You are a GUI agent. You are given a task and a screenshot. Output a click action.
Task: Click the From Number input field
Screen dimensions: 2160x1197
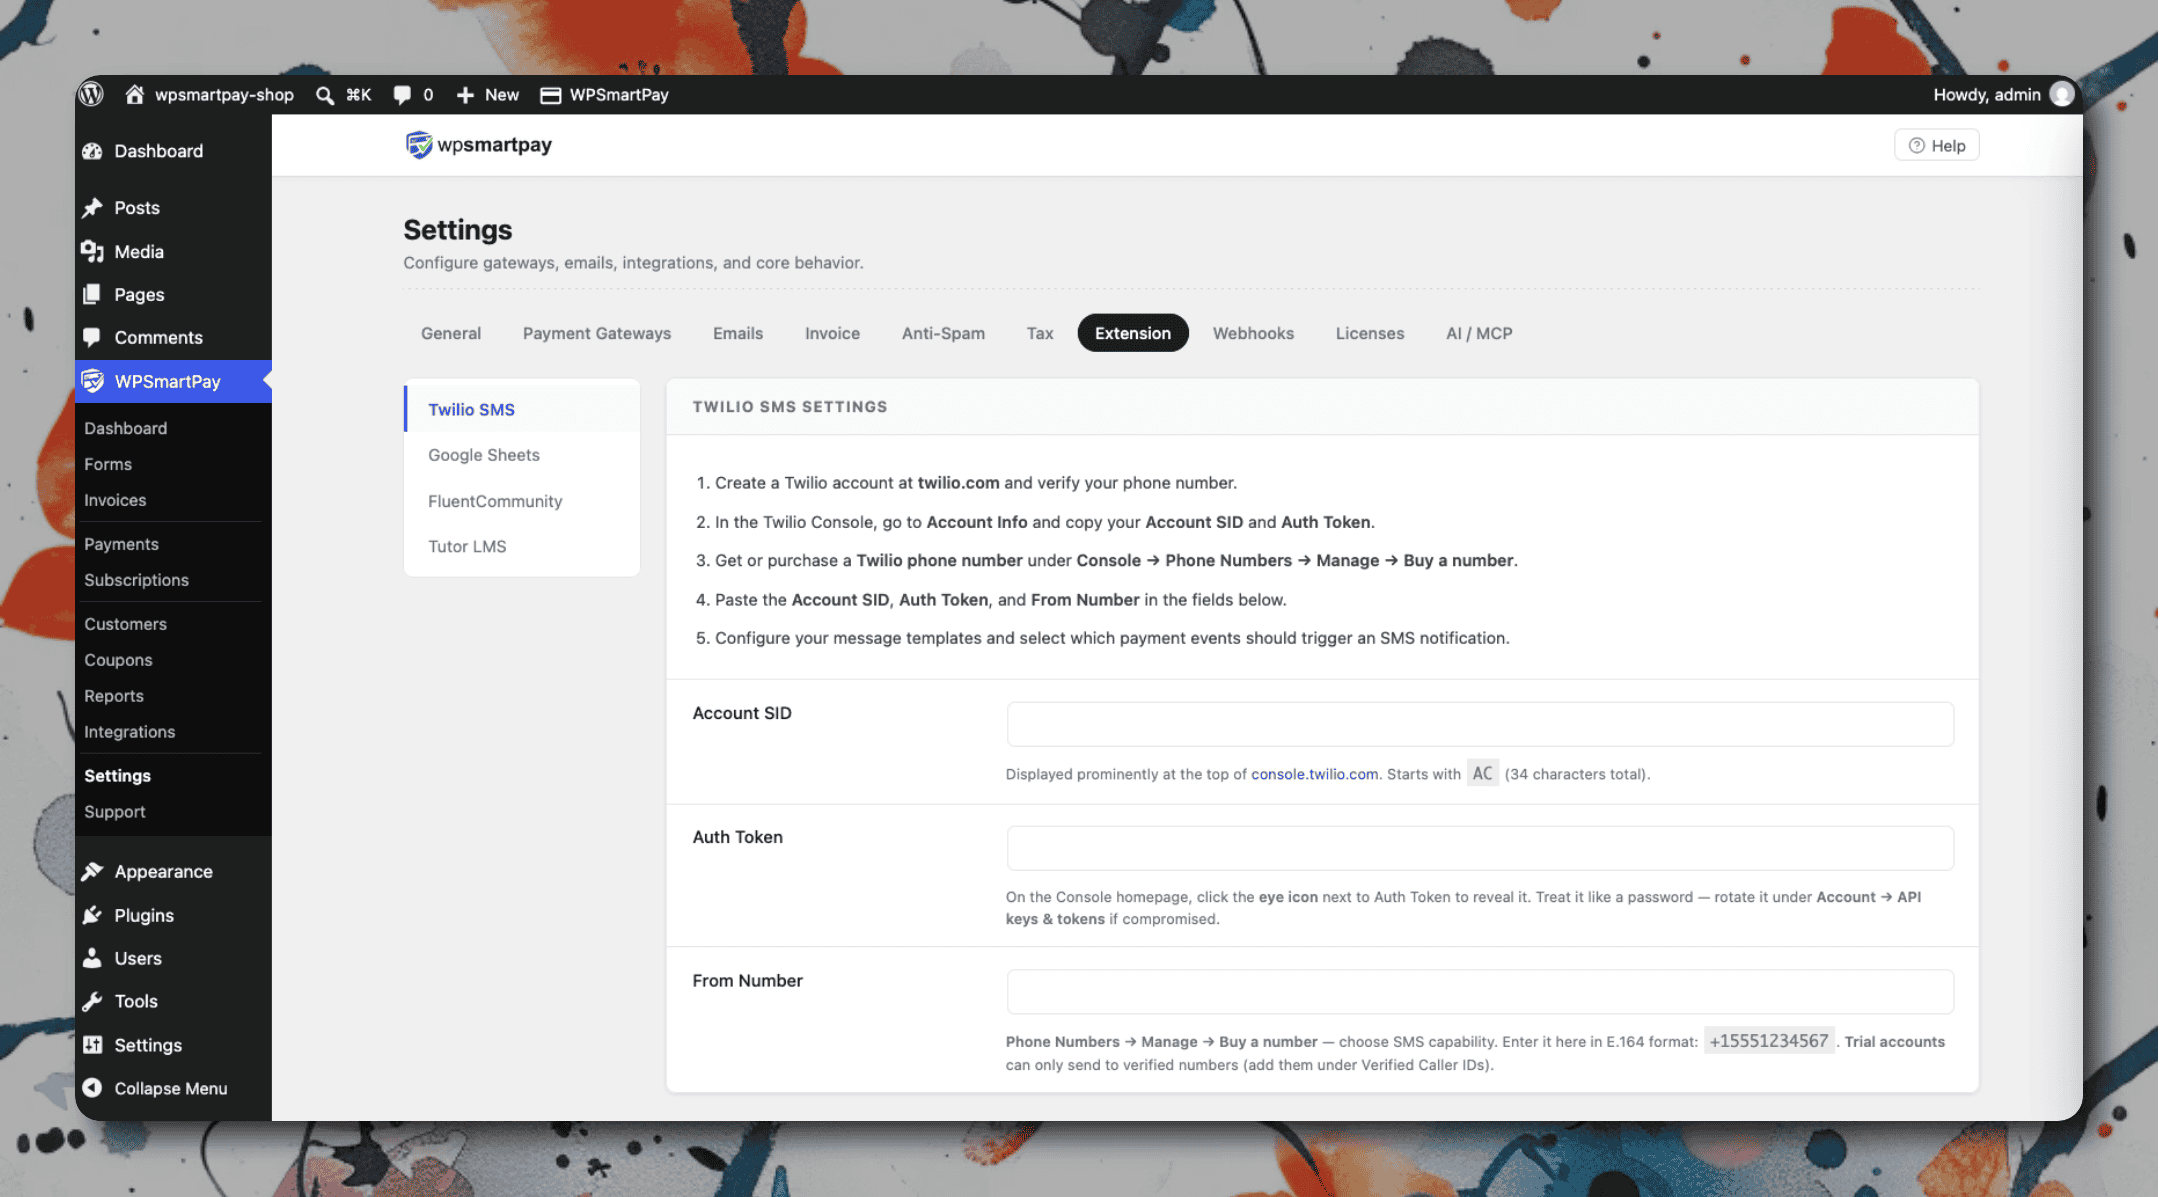pos(1480,992)
